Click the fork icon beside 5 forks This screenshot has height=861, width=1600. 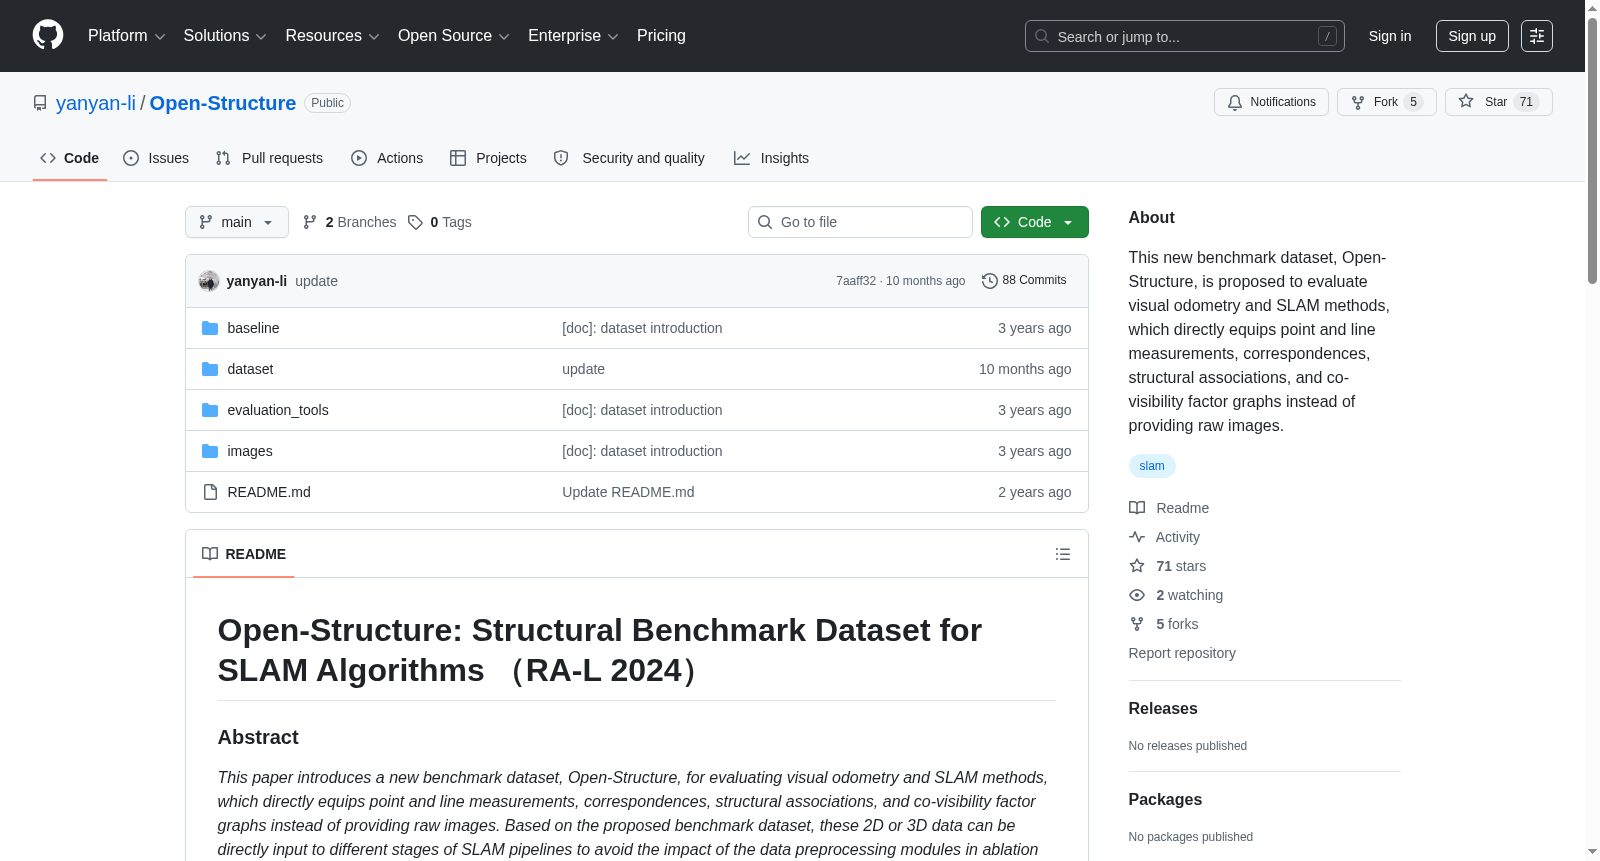click(x=1137, y=624)
